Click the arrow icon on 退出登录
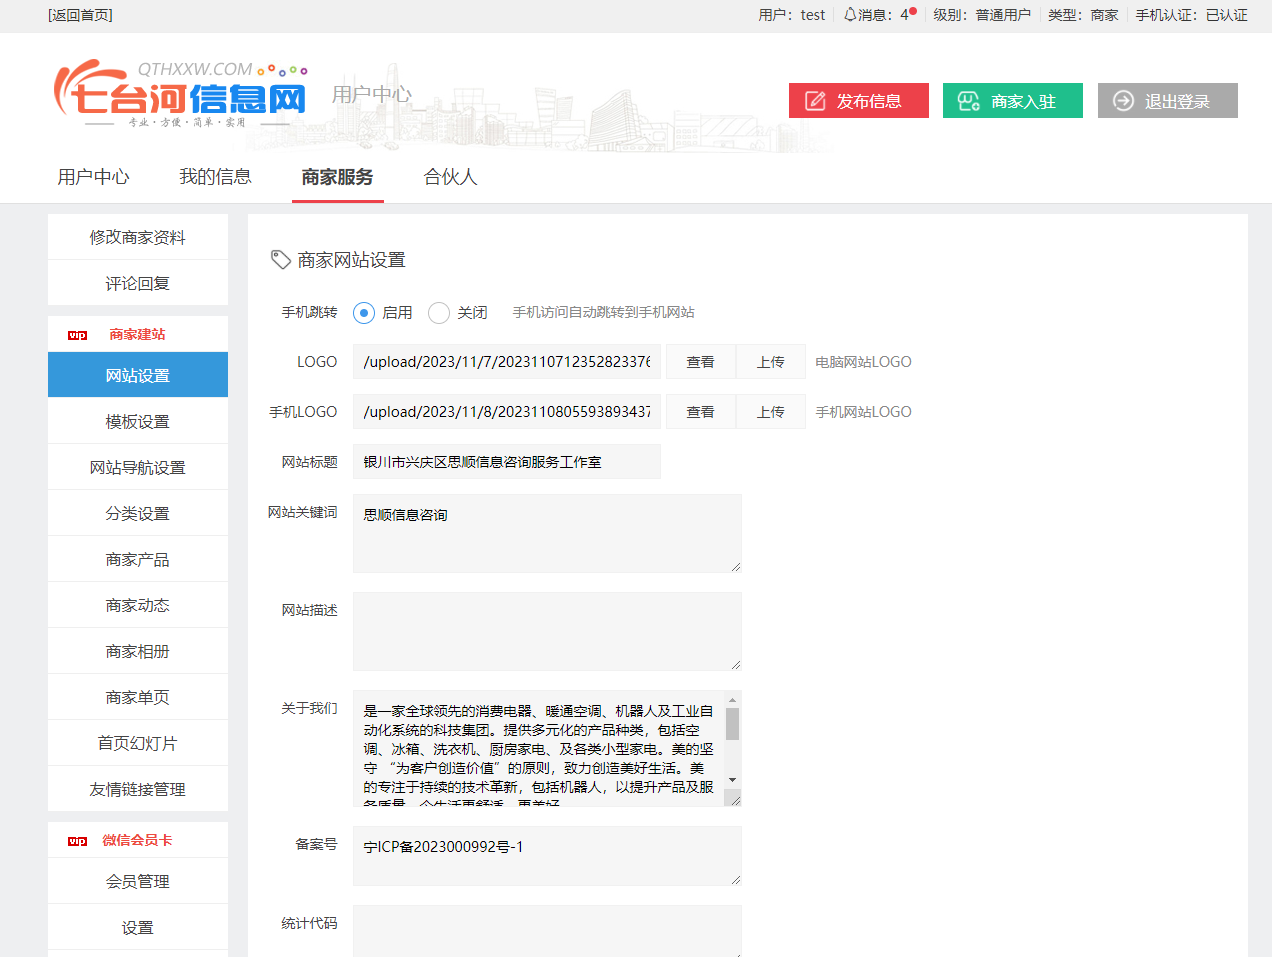Screen dimensions: 1272x957 (1123, 101)
